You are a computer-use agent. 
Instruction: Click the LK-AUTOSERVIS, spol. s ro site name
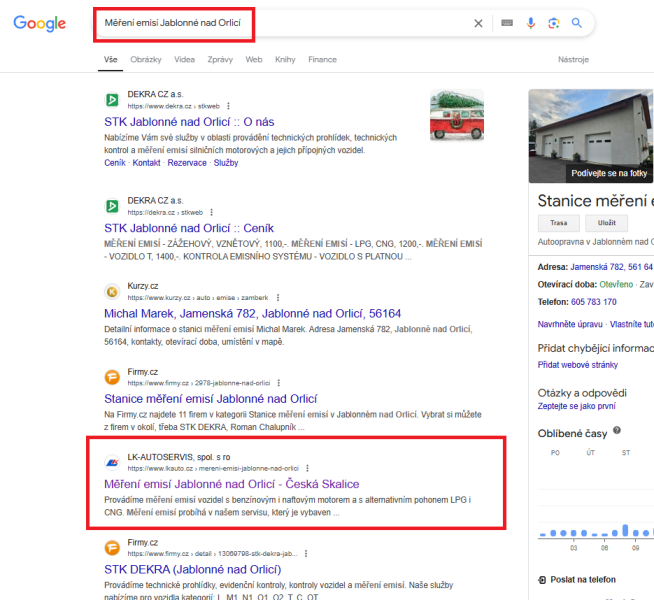click(179, 457)
